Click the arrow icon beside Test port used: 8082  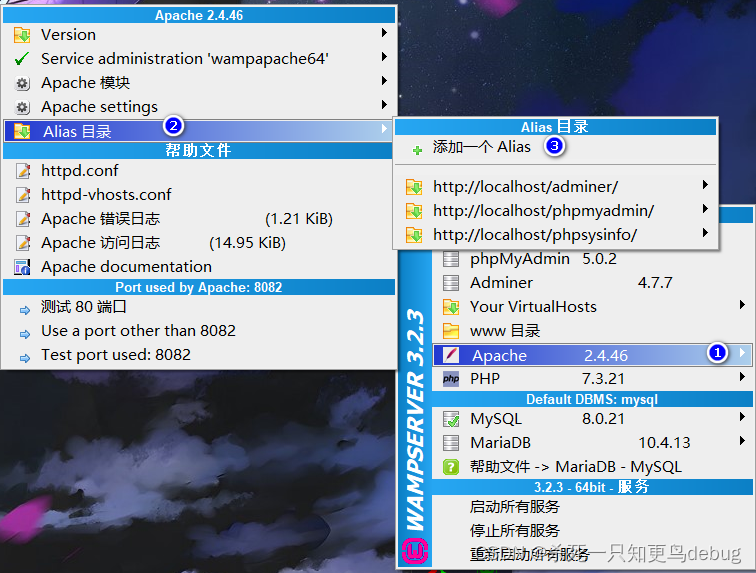(x=25, y=358)
